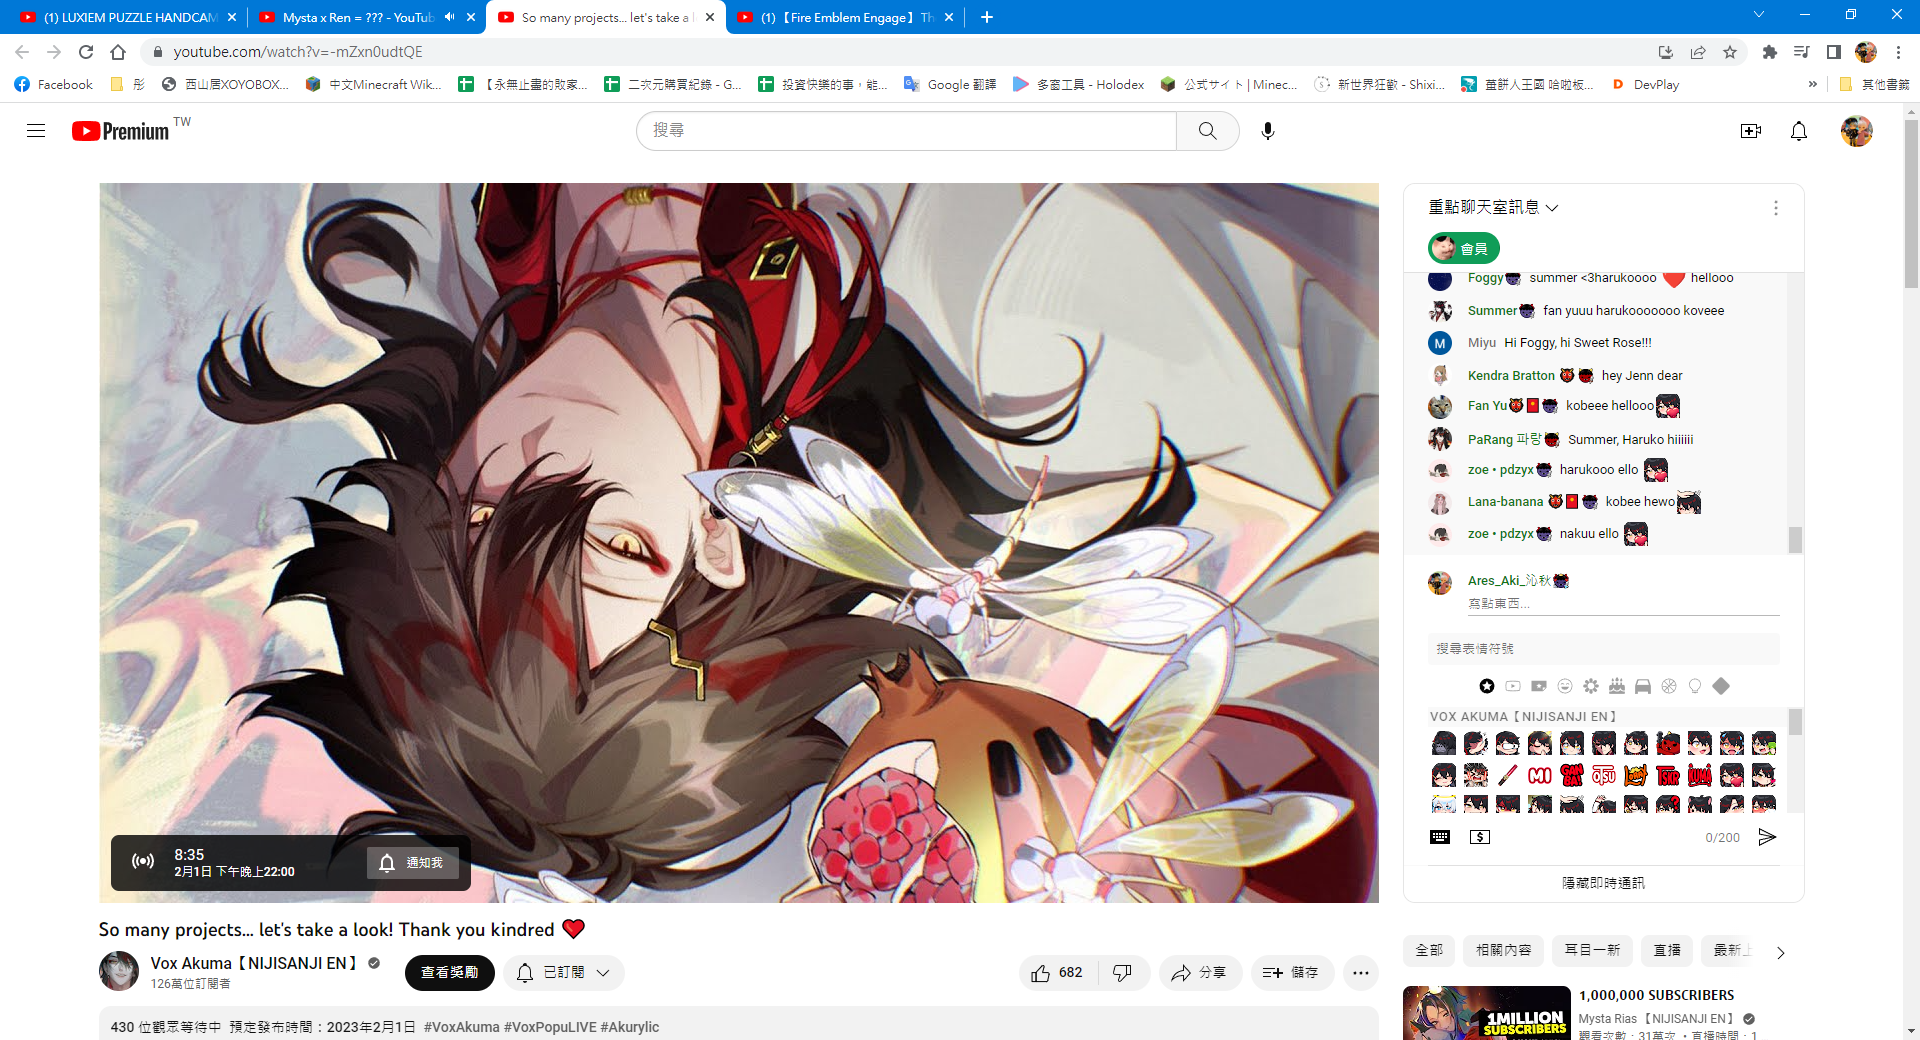This screenshot has width=1920, height=1040.
Task: Click the 查看獎勵 perks button
Action: 449,973
